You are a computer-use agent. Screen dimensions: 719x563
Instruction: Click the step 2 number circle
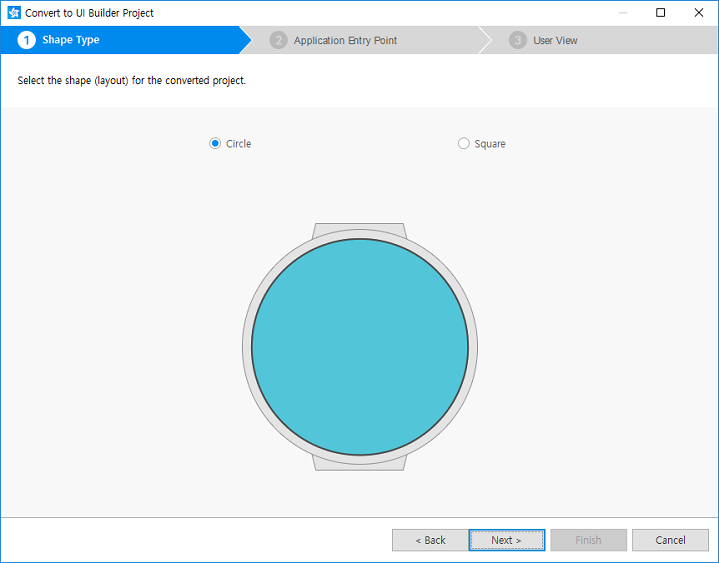point(278,40)
